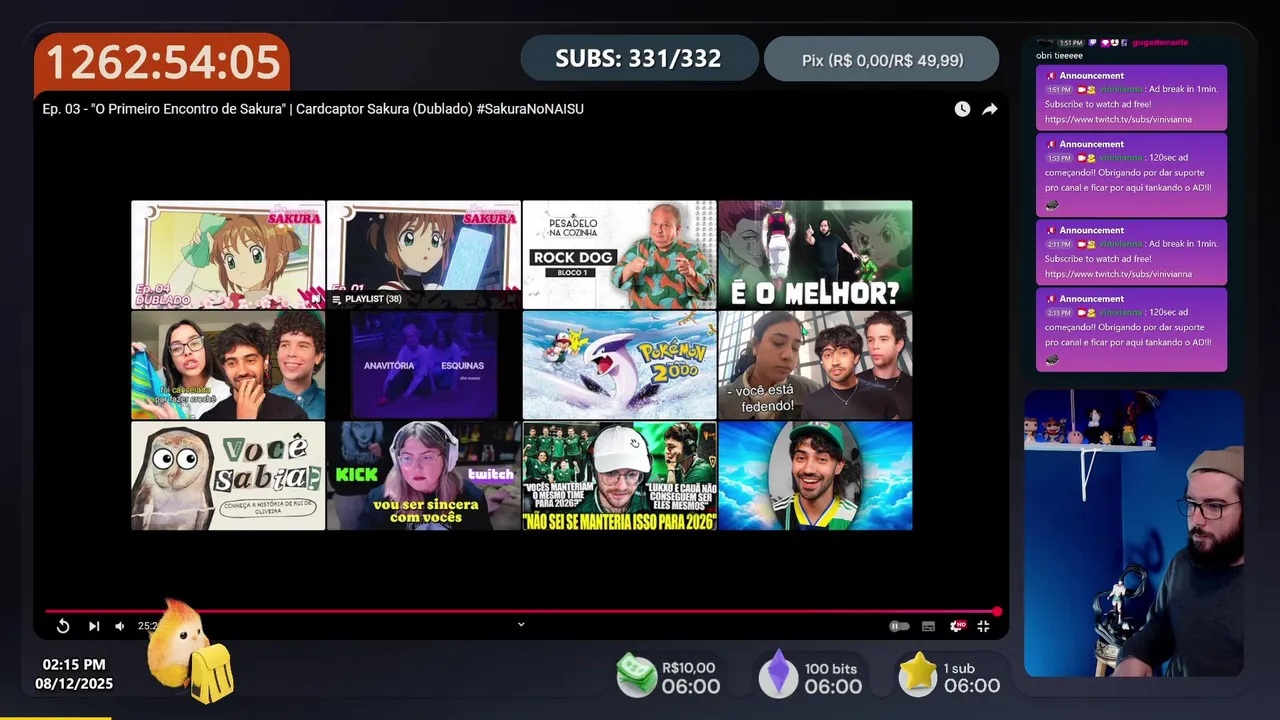Click the streamer webcam feed
The width and height of the screenshot is (1280, 720).
[x=1133, y=533]
